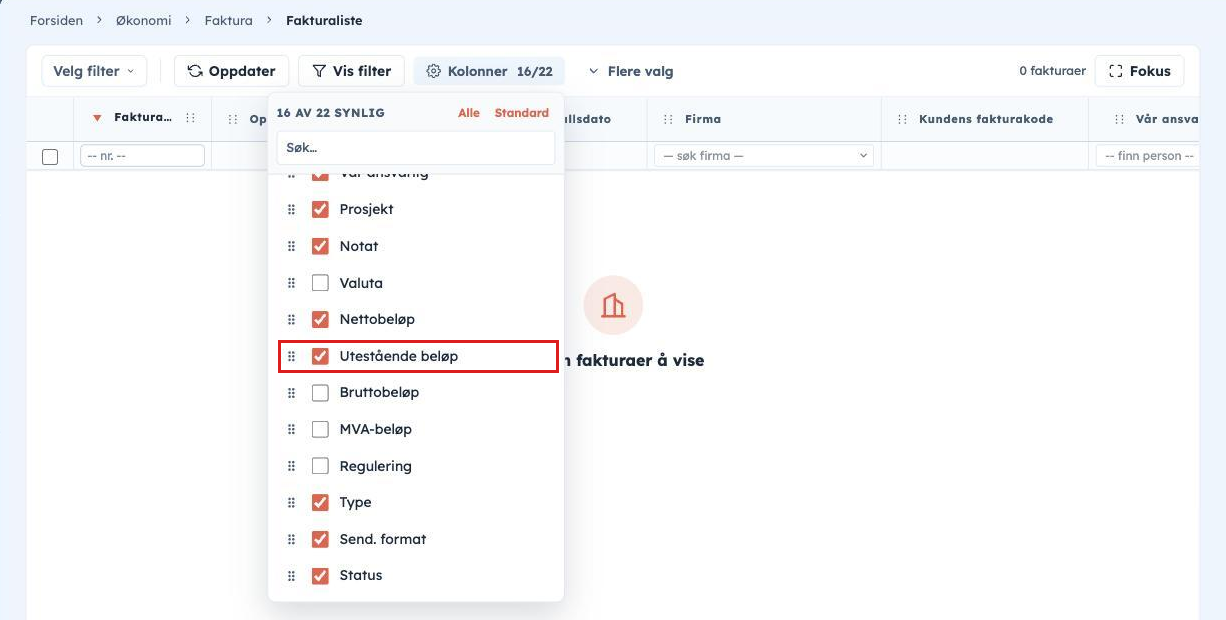
Task: Click column grip icon before Firma header
Action: [x=668, y=119]
